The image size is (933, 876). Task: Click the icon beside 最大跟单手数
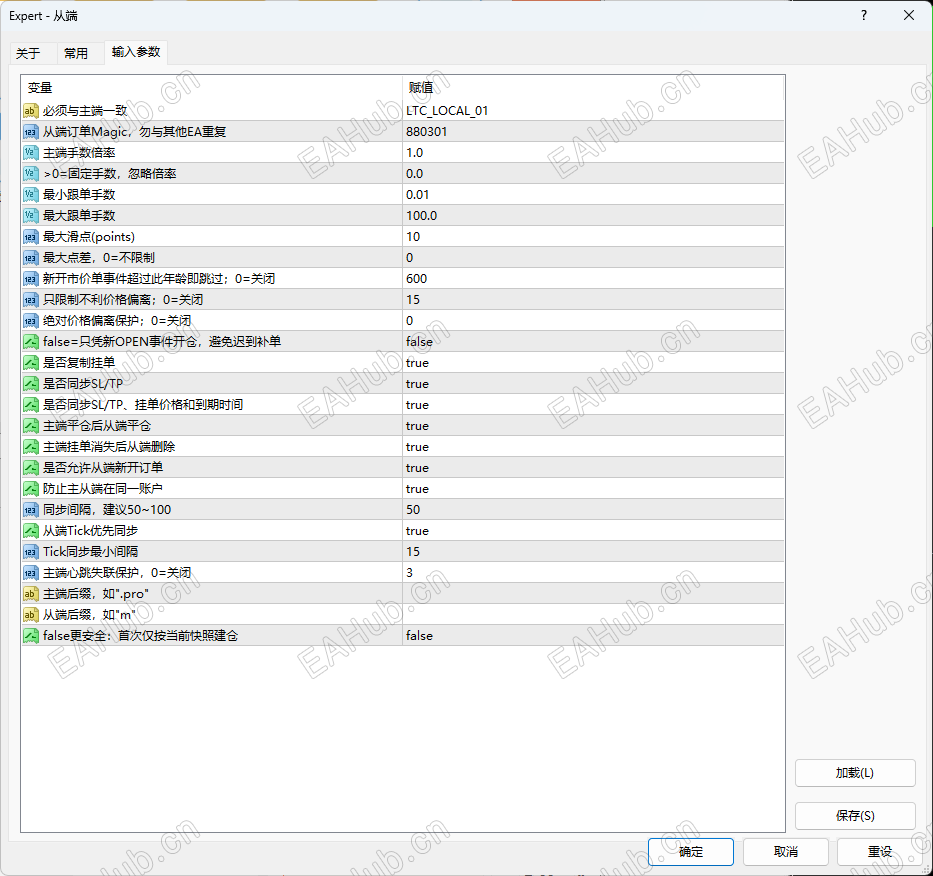(x=31, y=216)
